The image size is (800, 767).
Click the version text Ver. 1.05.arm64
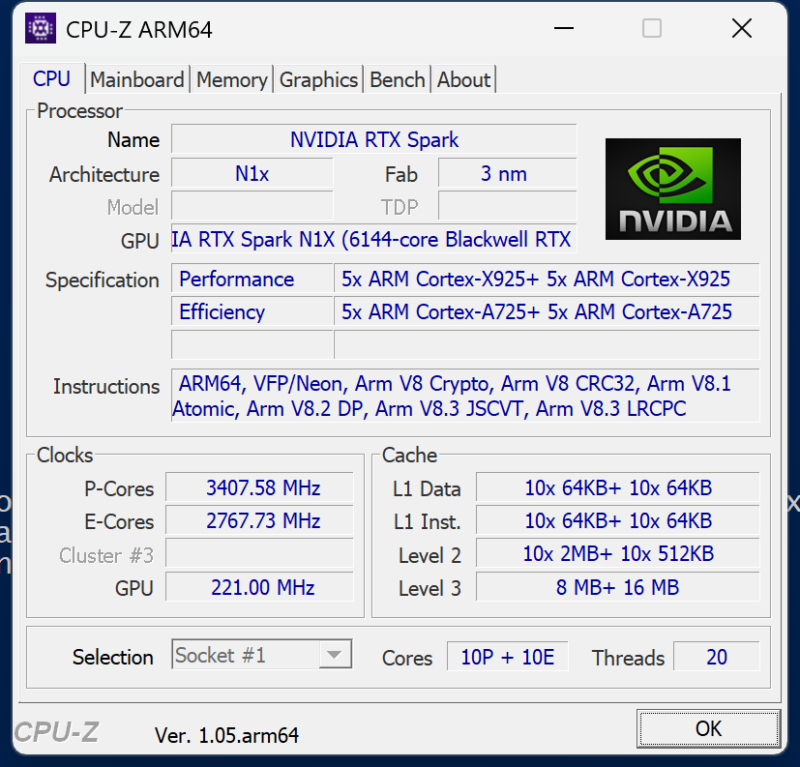pos(227,735)
